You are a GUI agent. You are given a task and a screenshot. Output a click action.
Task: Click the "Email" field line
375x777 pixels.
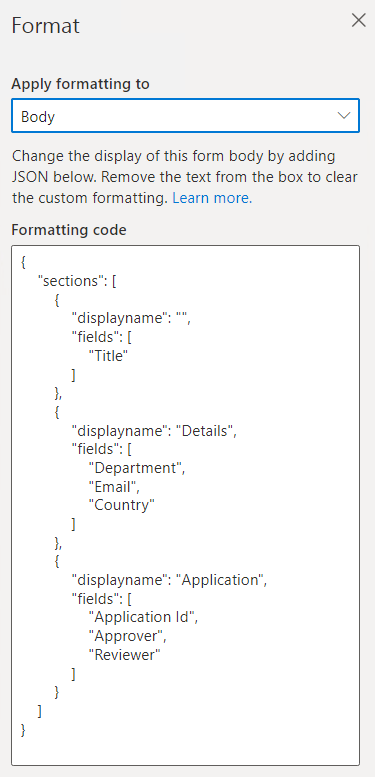[114, 487]
